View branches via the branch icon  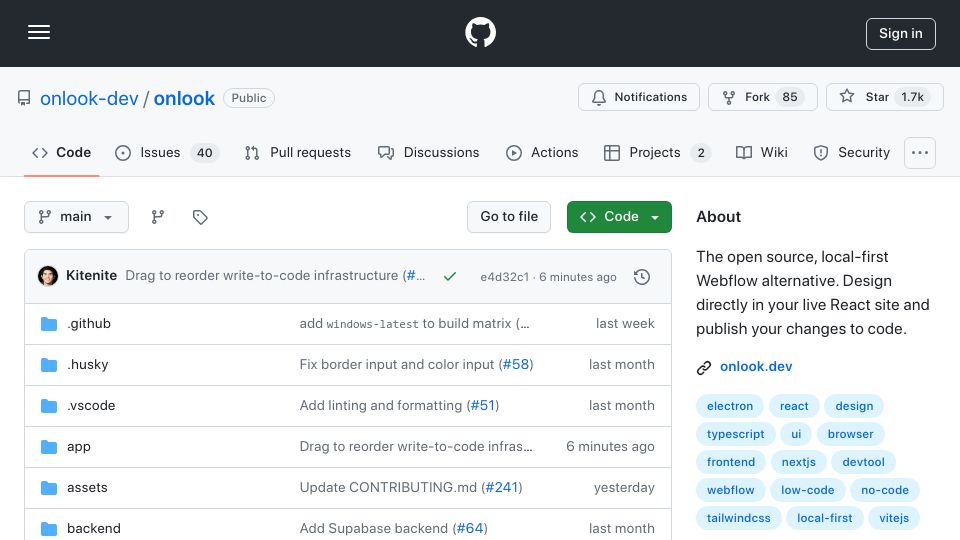[x=158, y=217]
